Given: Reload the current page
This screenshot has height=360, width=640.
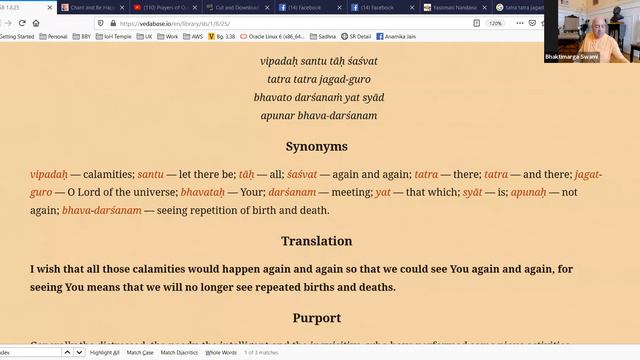Looking at the screenshot, I should (x=22, y=23).
